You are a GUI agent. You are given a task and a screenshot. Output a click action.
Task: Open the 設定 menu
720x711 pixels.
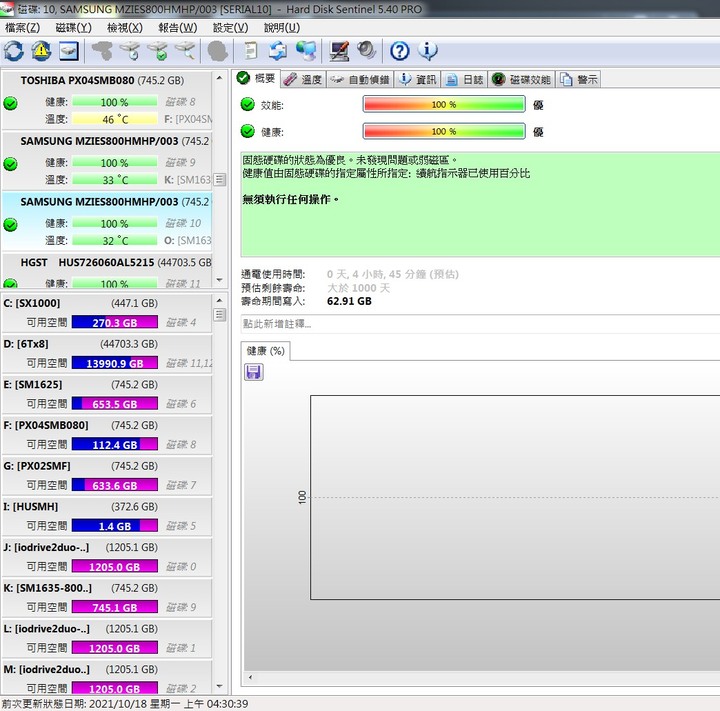point(231,28)
